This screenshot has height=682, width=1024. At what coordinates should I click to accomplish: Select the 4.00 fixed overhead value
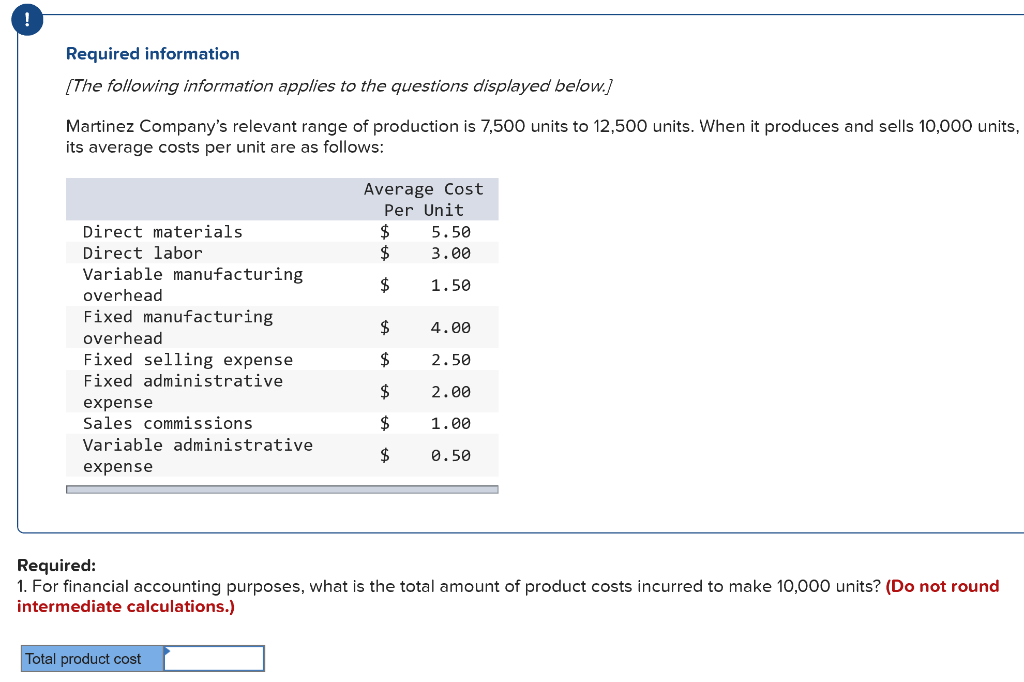tap(451, 327)
